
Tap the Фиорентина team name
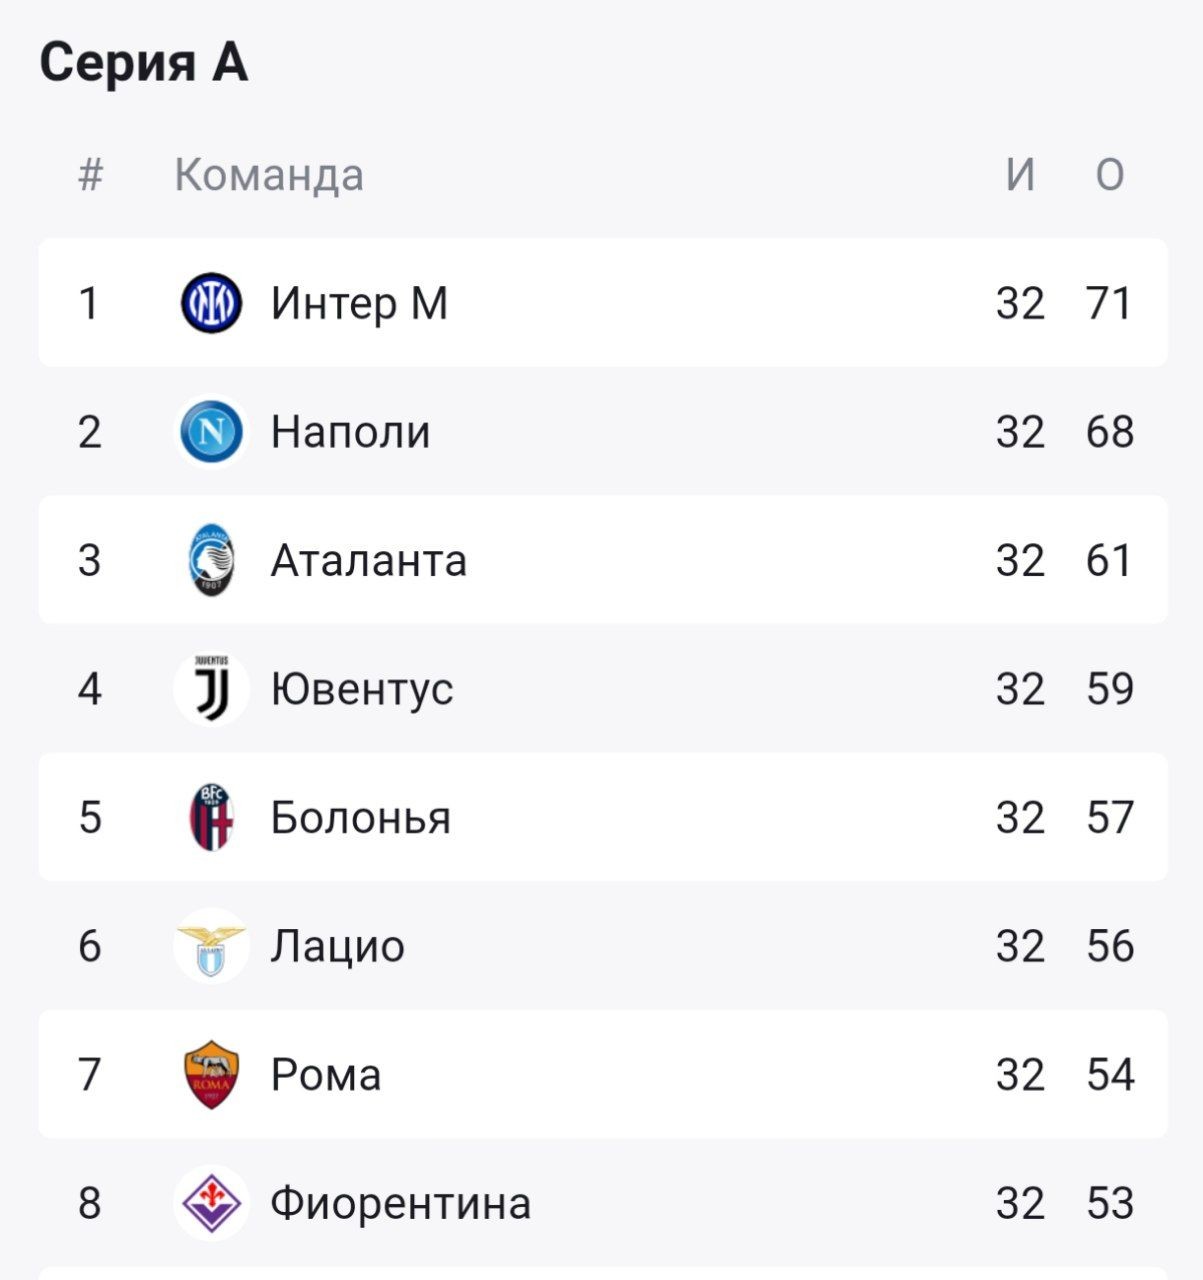(400, 1203)
